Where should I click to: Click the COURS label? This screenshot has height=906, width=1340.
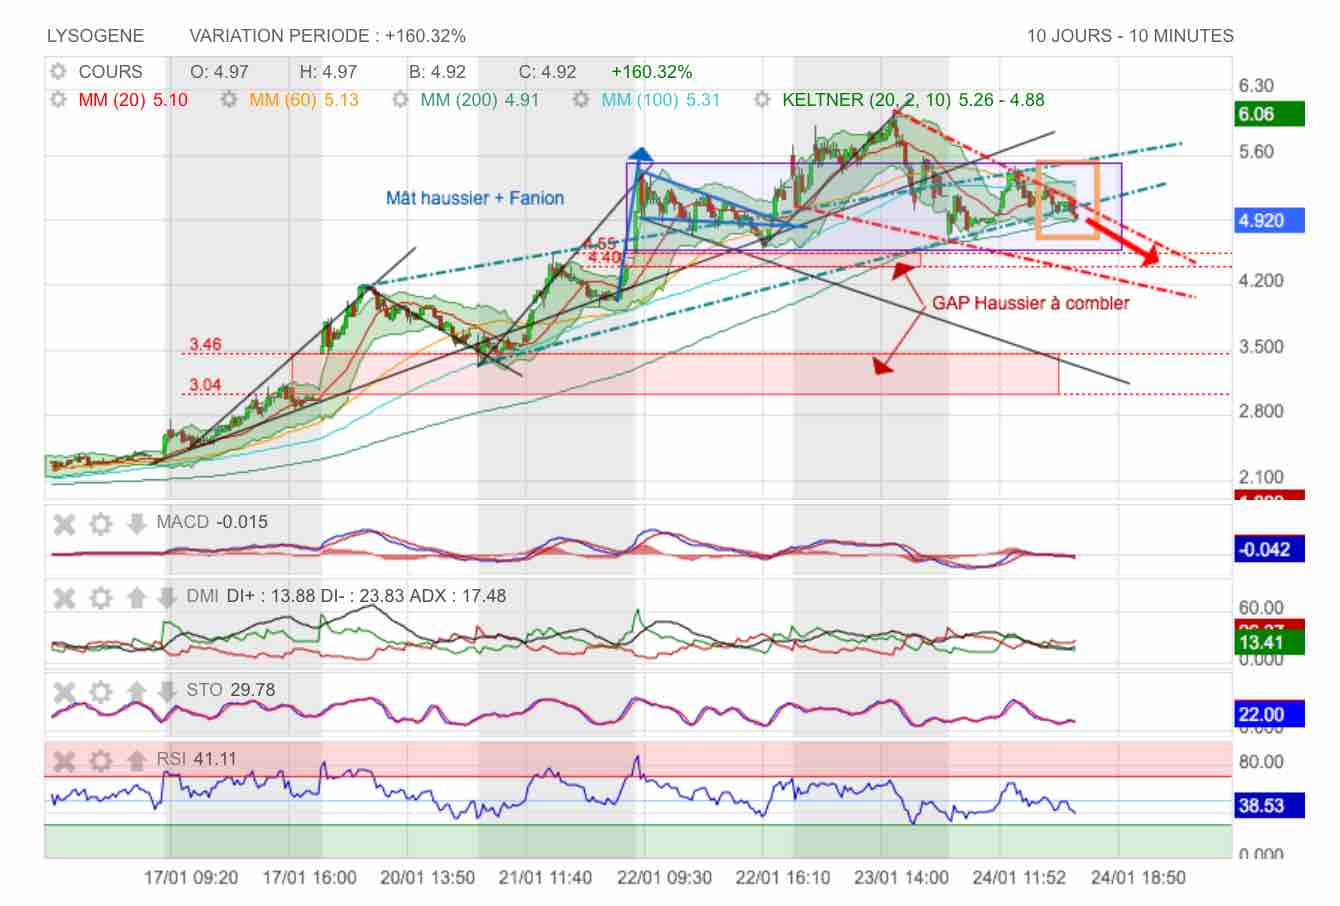[110, 72]
